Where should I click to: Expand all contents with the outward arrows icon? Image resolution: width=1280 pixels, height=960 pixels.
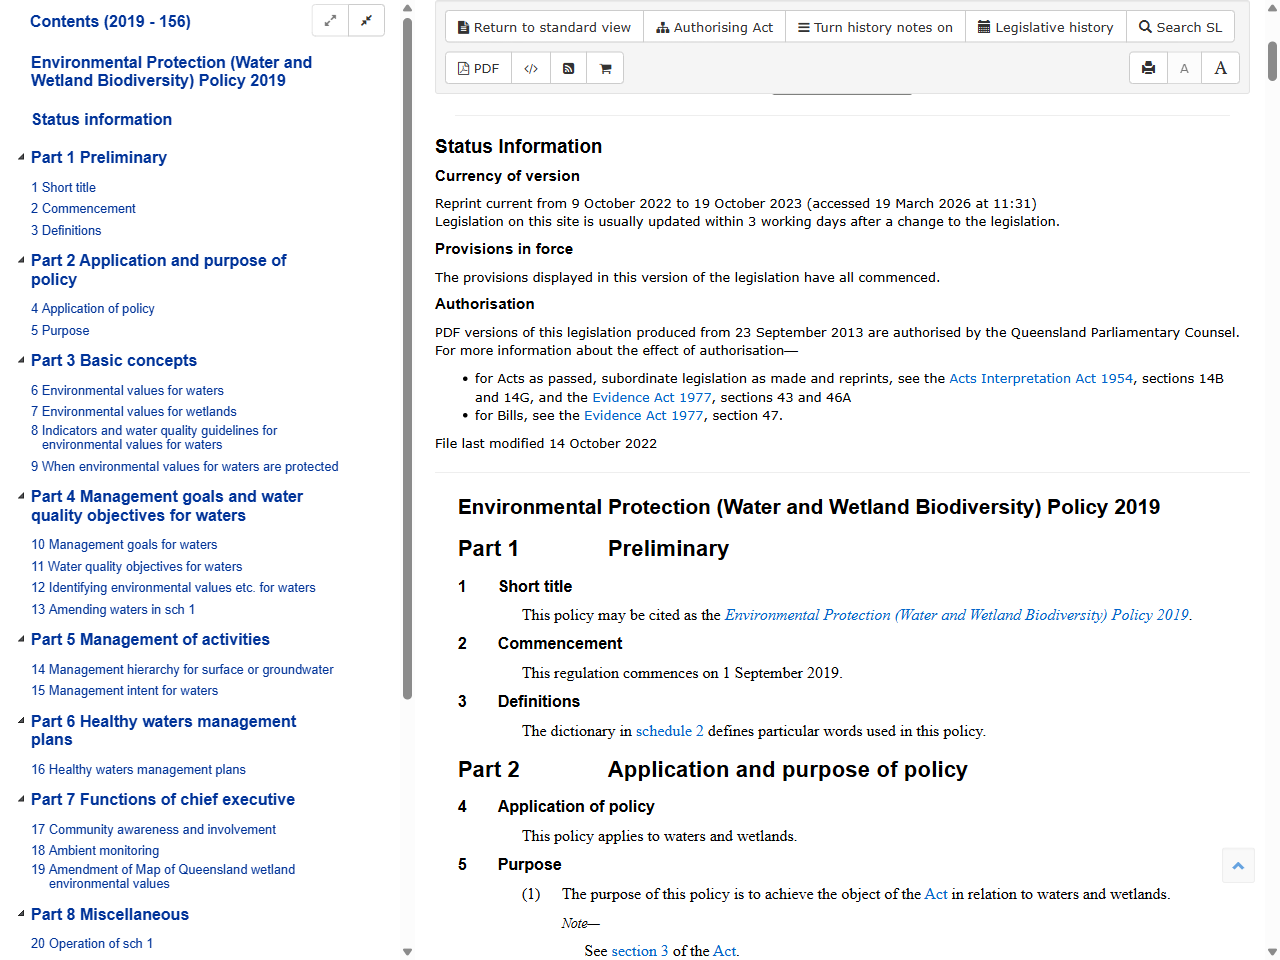pos(330,20)
